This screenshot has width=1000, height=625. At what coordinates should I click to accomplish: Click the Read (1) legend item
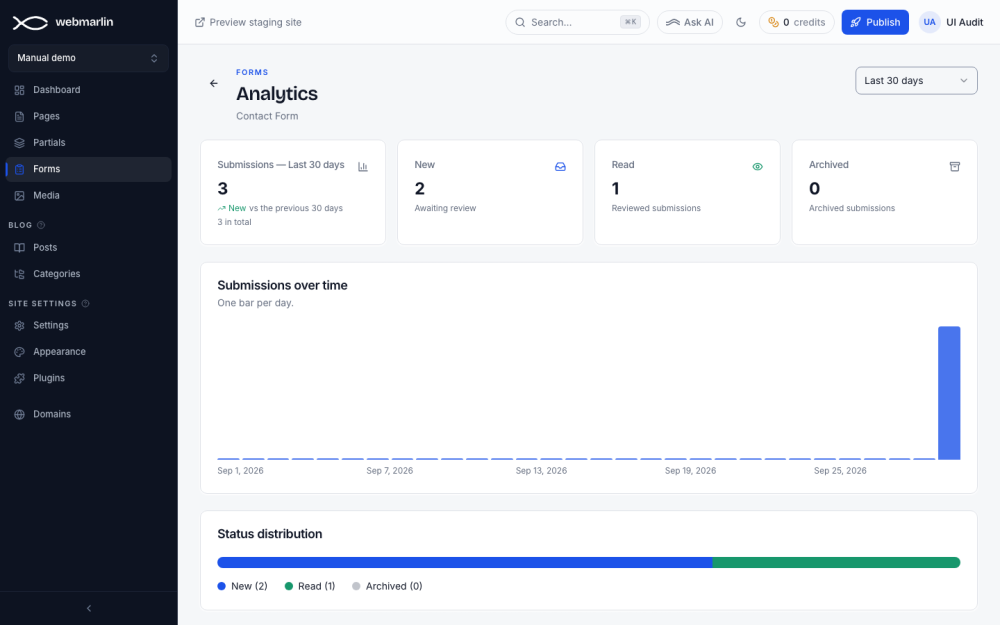tap(309, 586)
